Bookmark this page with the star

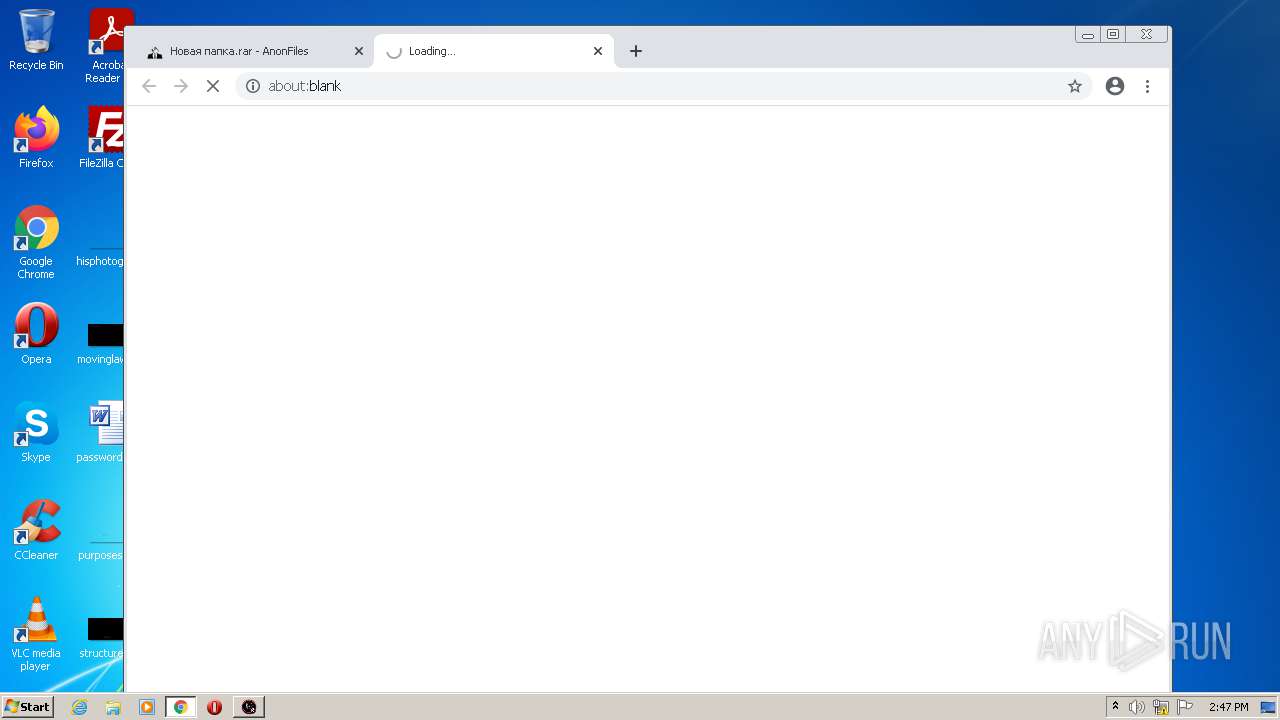(x=1075, y=86)
